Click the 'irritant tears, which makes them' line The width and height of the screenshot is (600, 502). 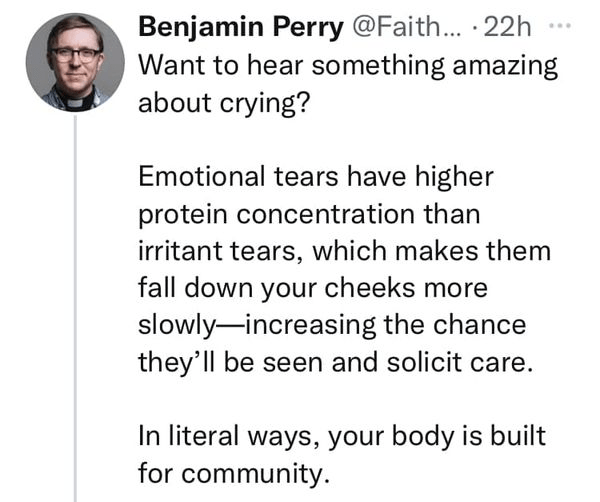pos(343,251)
